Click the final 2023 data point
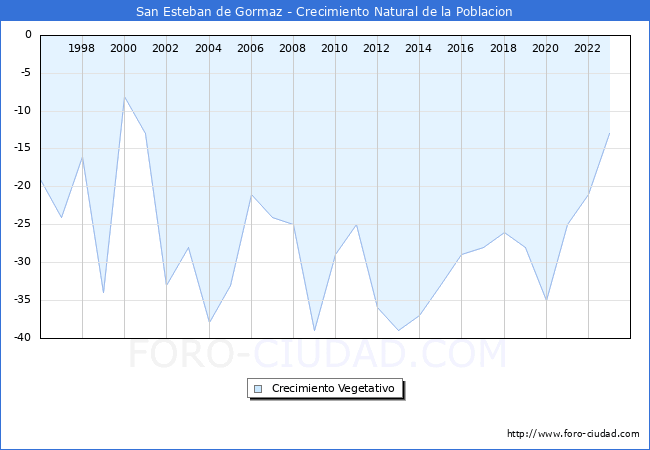 click(609, 133)
